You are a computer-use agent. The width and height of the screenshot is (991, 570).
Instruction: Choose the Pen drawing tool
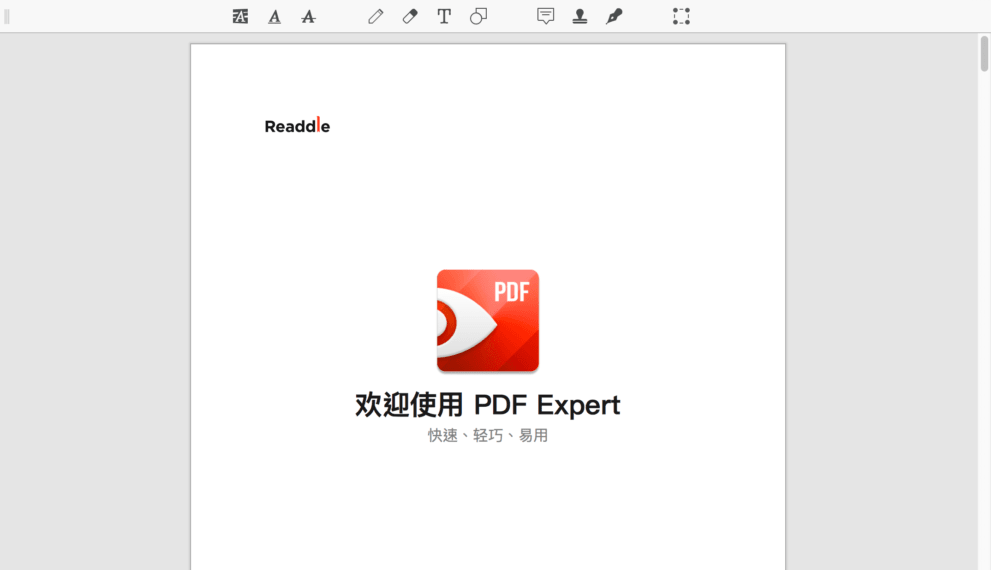(376, 16)
